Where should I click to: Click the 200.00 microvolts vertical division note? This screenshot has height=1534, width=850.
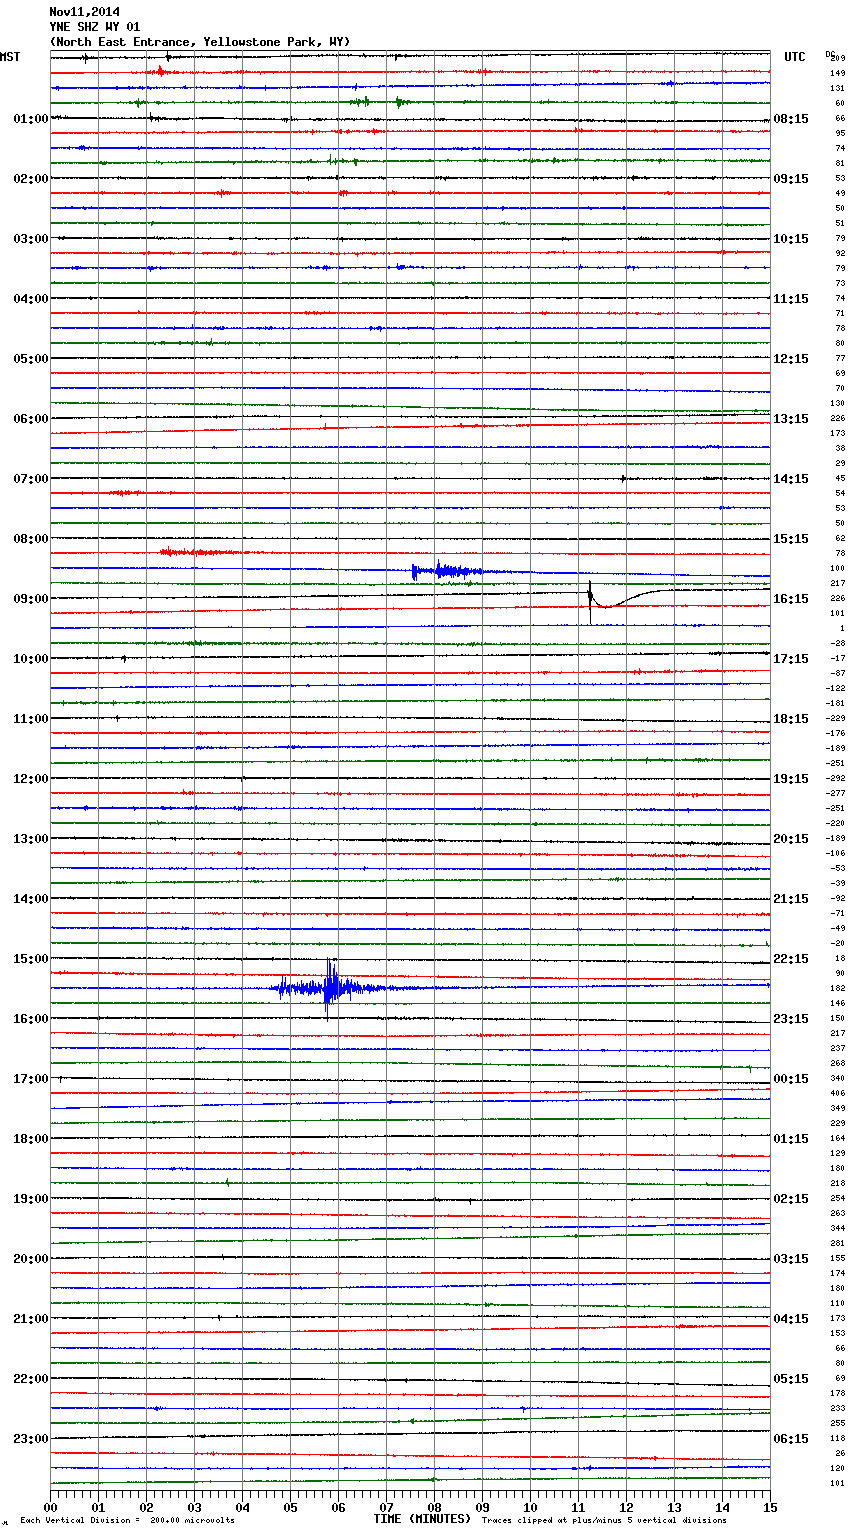128,1520
